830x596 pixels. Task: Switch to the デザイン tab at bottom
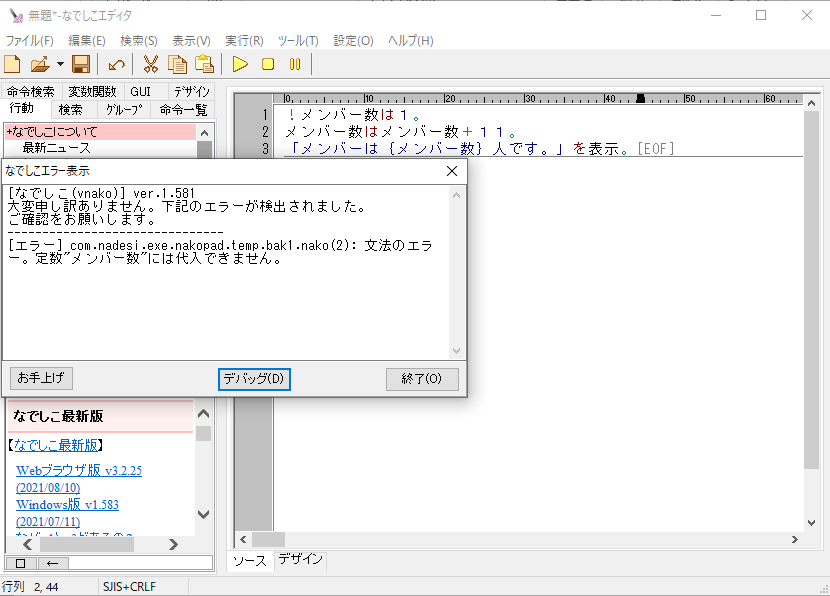300,560
